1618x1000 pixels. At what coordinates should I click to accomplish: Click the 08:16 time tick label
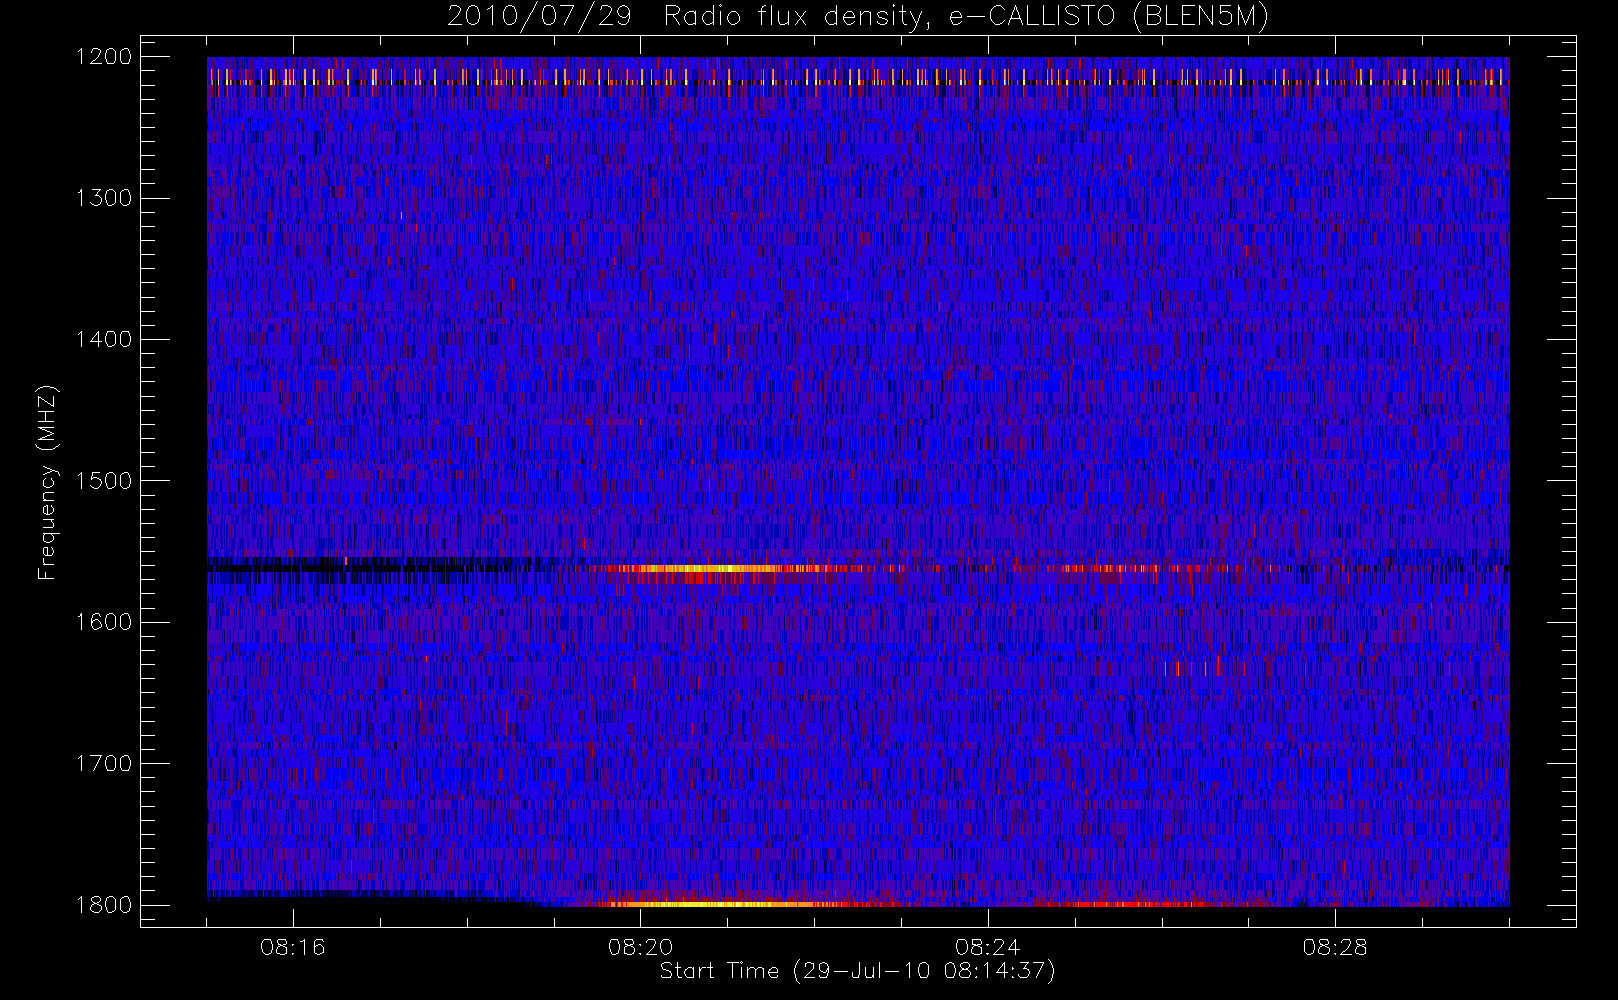(293, 947)
